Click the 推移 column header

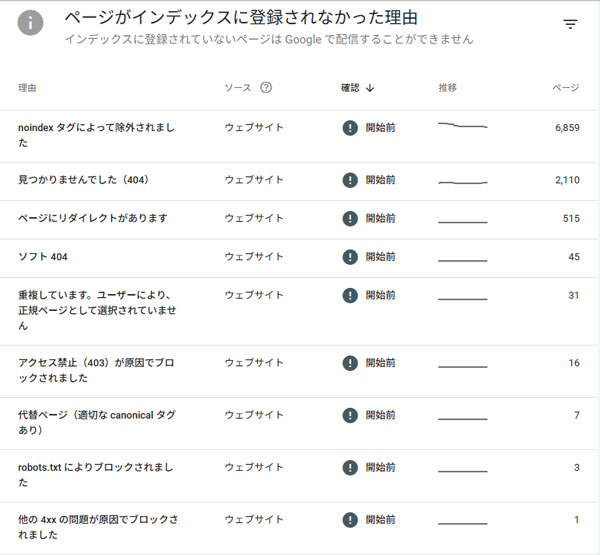click(447, 88)
